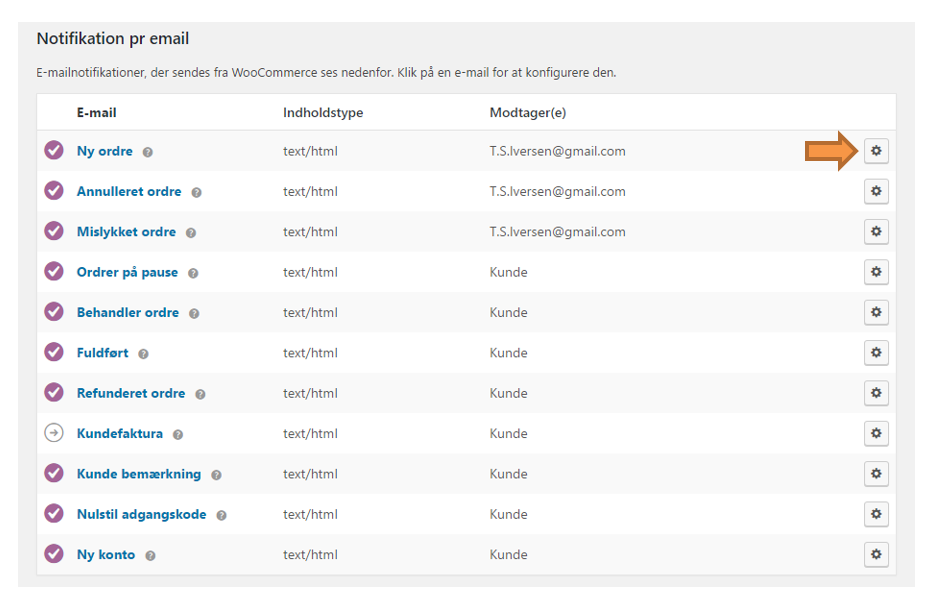This screenshot has width=934, height=604.
Task: Click text/html in Kundefaktura row
Action: [310, 434]
